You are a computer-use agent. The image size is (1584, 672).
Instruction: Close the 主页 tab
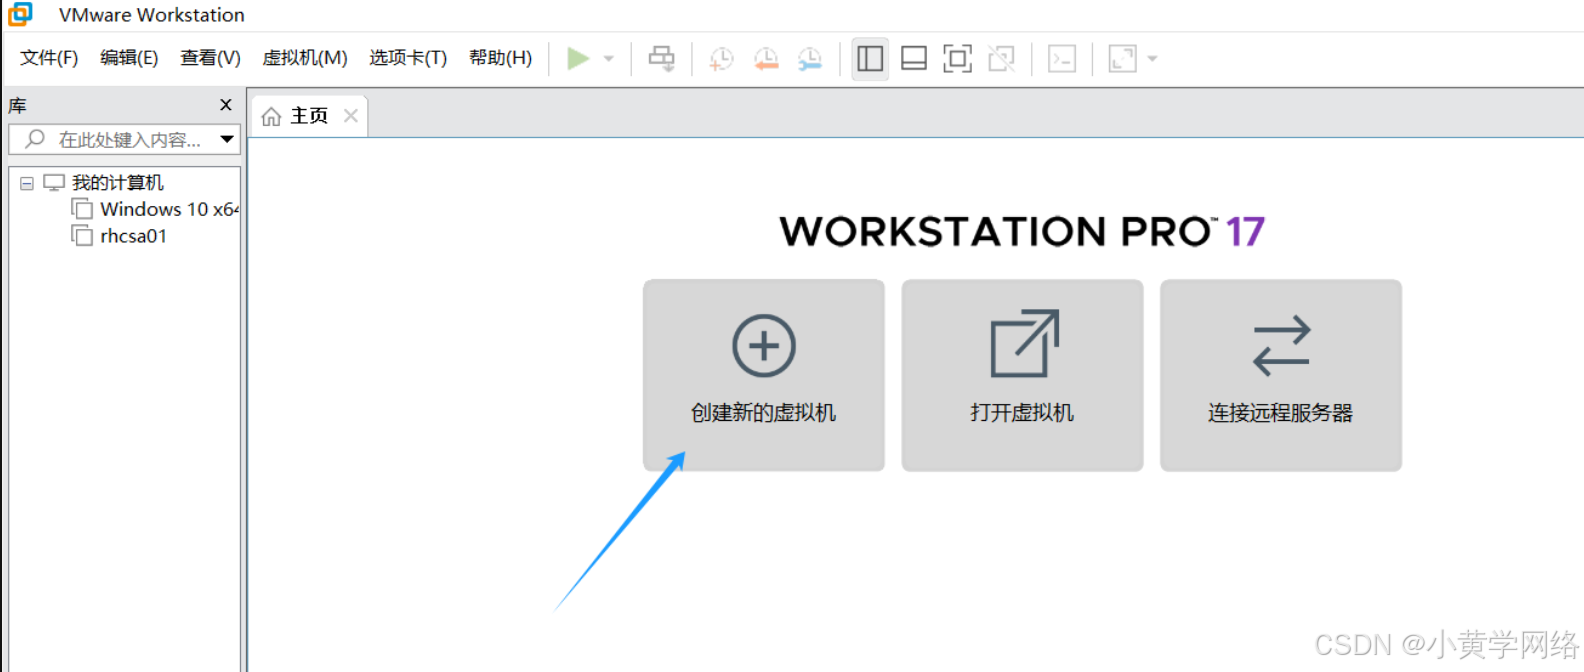coord(351,115)
